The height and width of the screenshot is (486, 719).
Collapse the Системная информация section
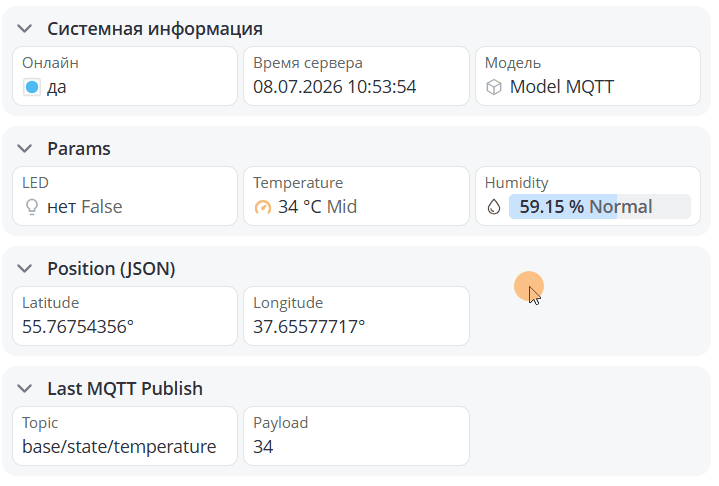24,29
